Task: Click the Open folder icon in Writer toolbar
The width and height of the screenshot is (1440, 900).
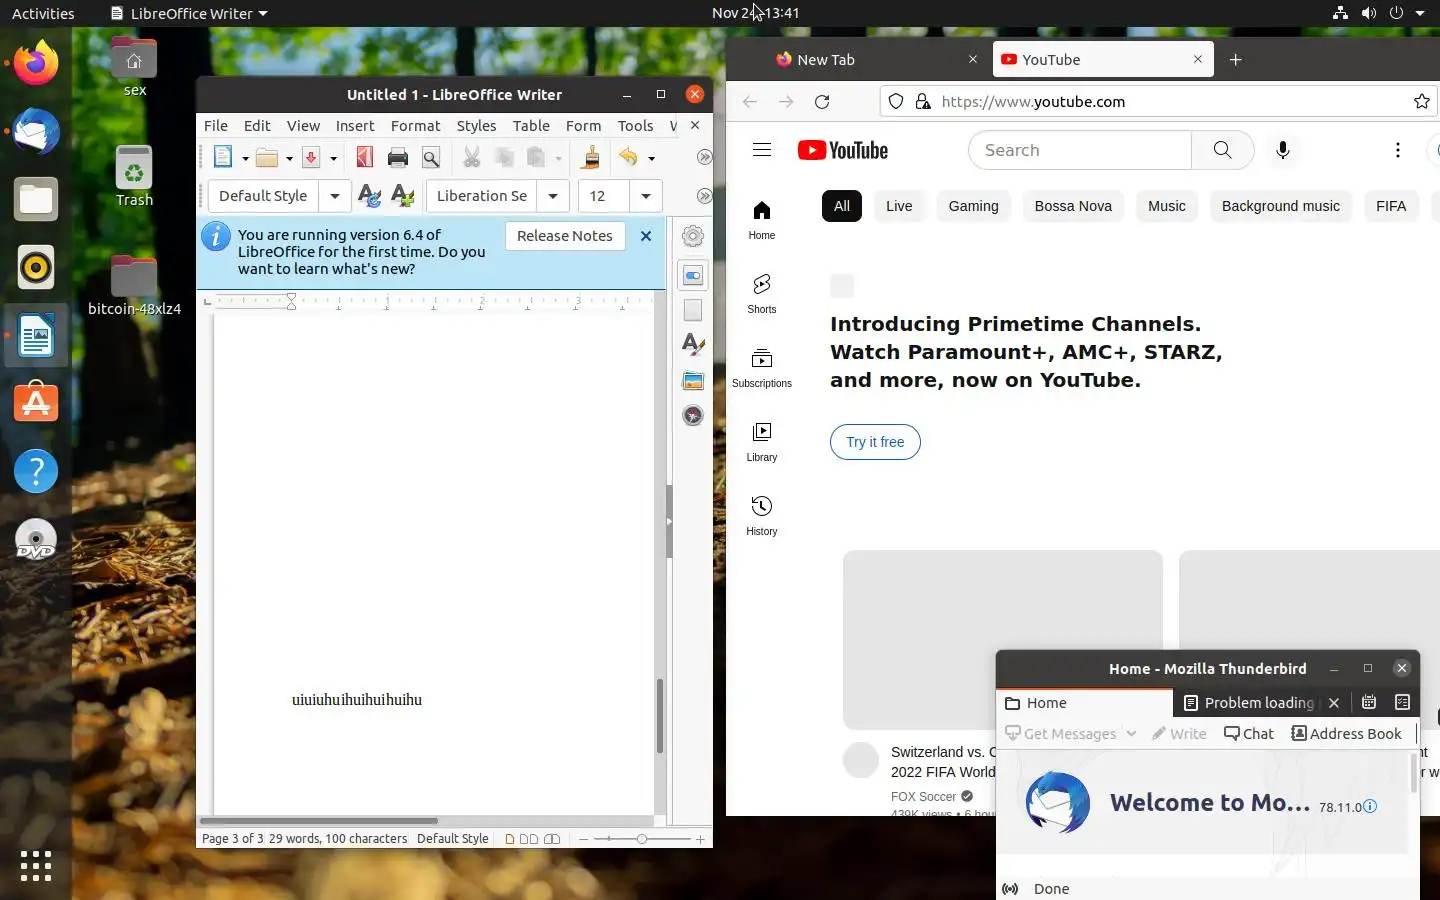Action: point(266,158)
